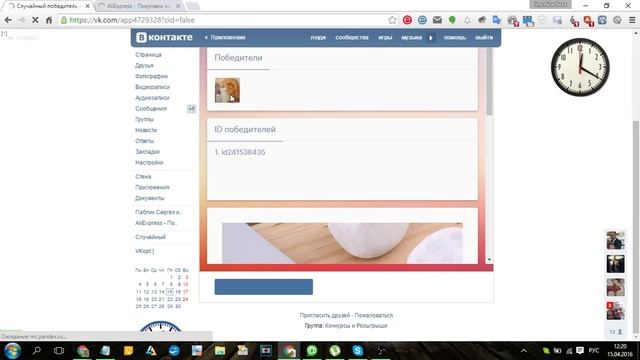This screenshot has width=640, height=360.
Task: Open 'AliExpress - По..' sidebar link
Action: [x=156, y=223]
